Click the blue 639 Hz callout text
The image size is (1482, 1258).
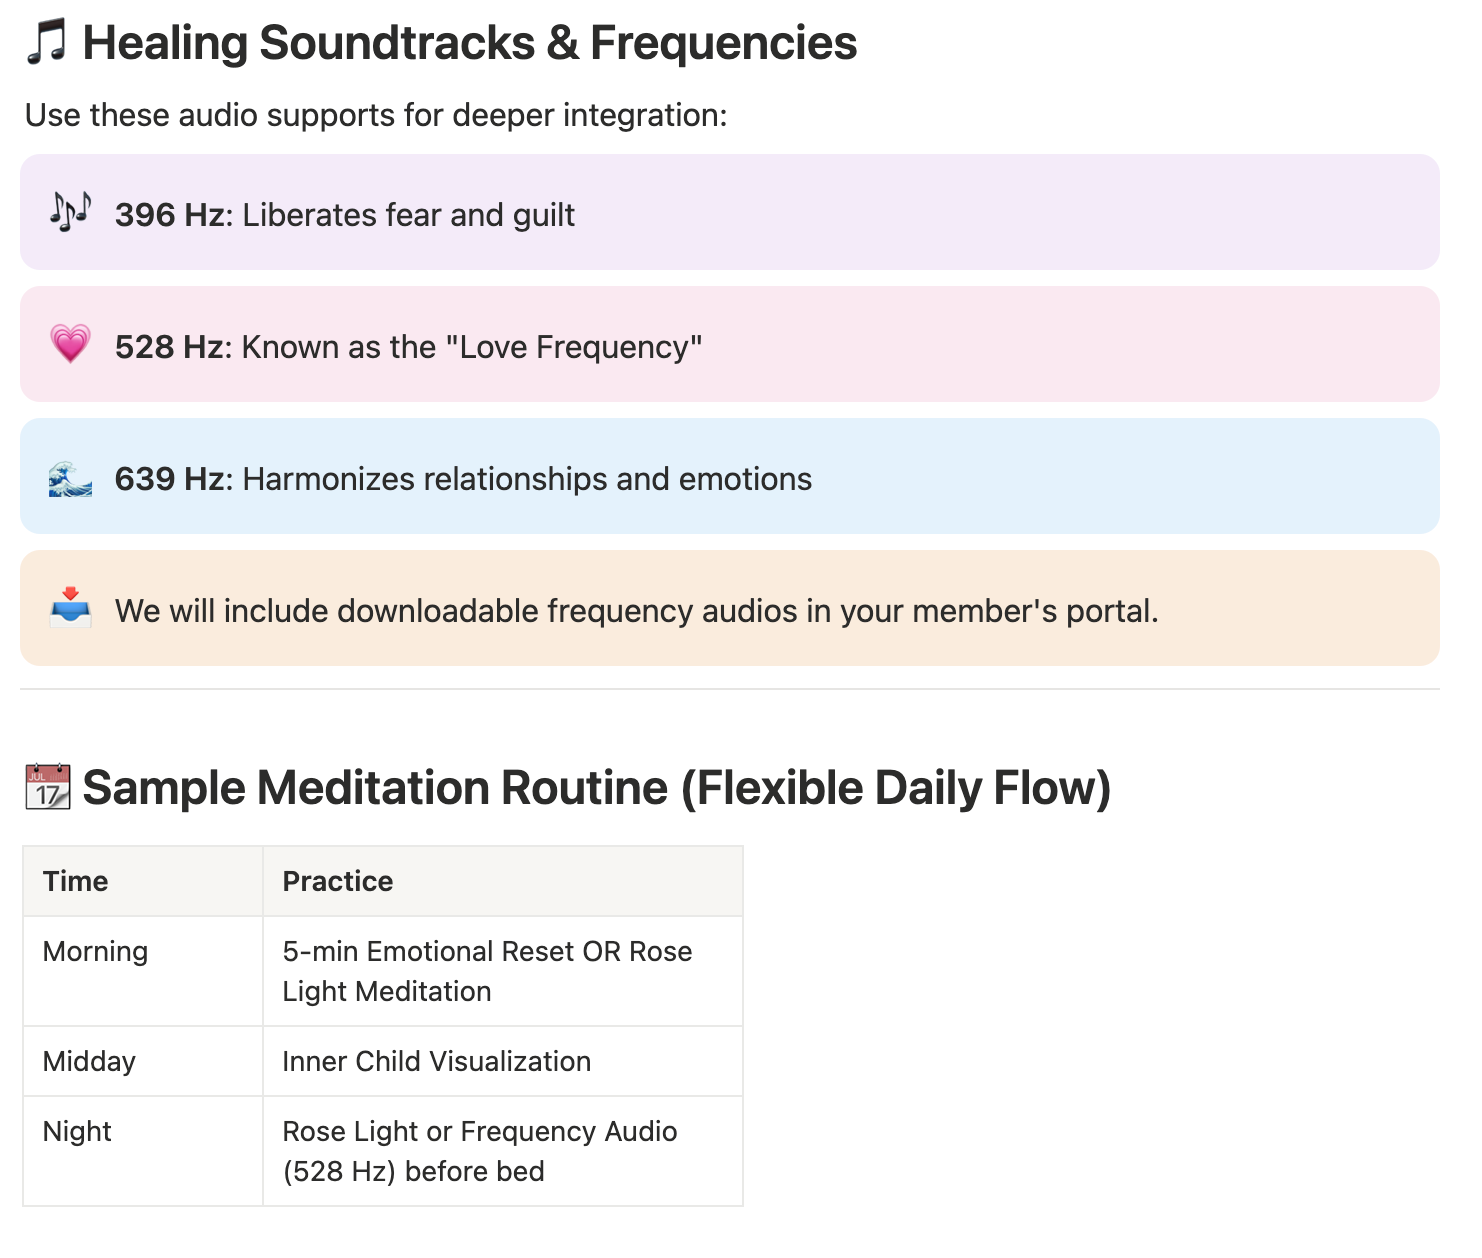tap(463, 479)
